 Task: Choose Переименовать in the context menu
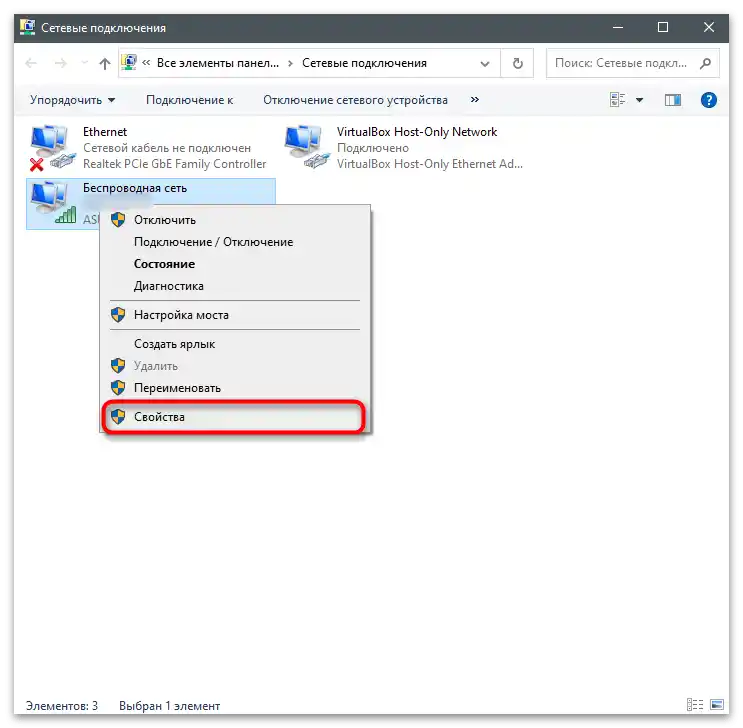235,388
